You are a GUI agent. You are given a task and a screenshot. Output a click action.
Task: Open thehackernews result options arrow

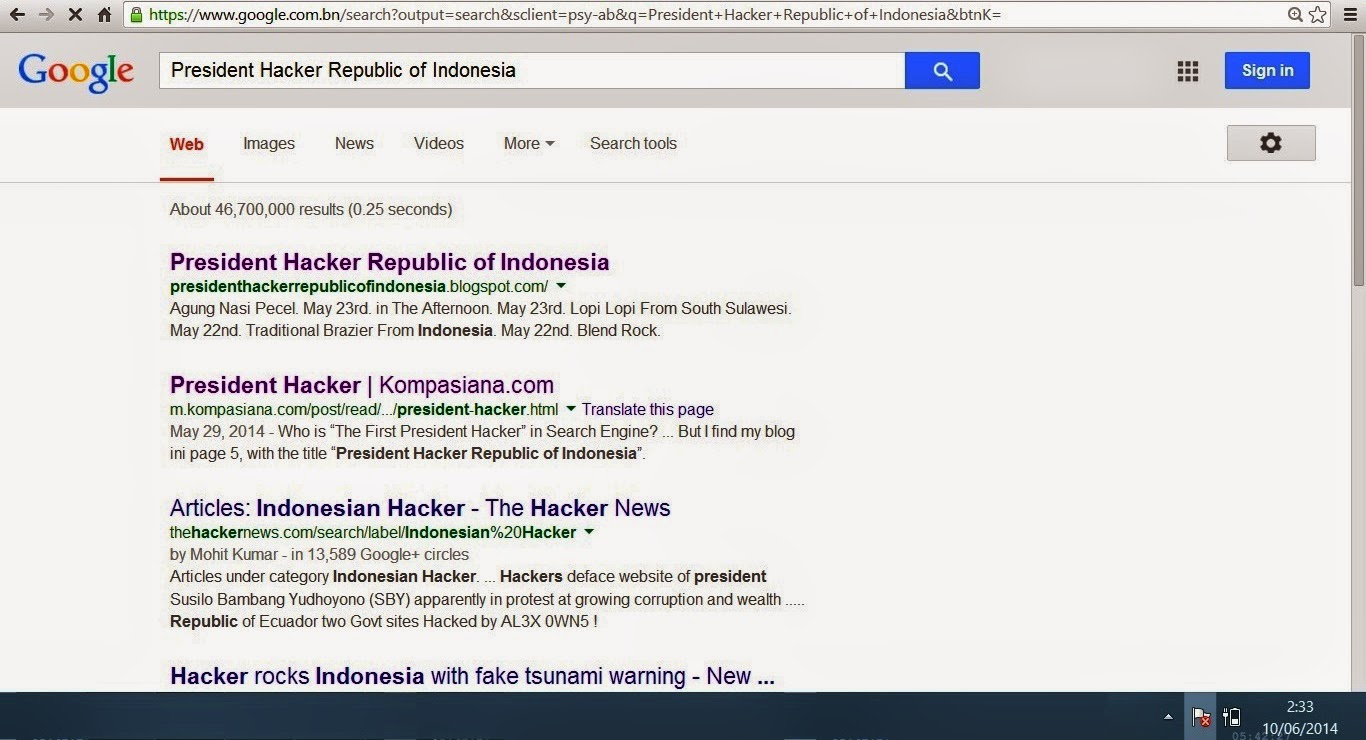(589, 532)
